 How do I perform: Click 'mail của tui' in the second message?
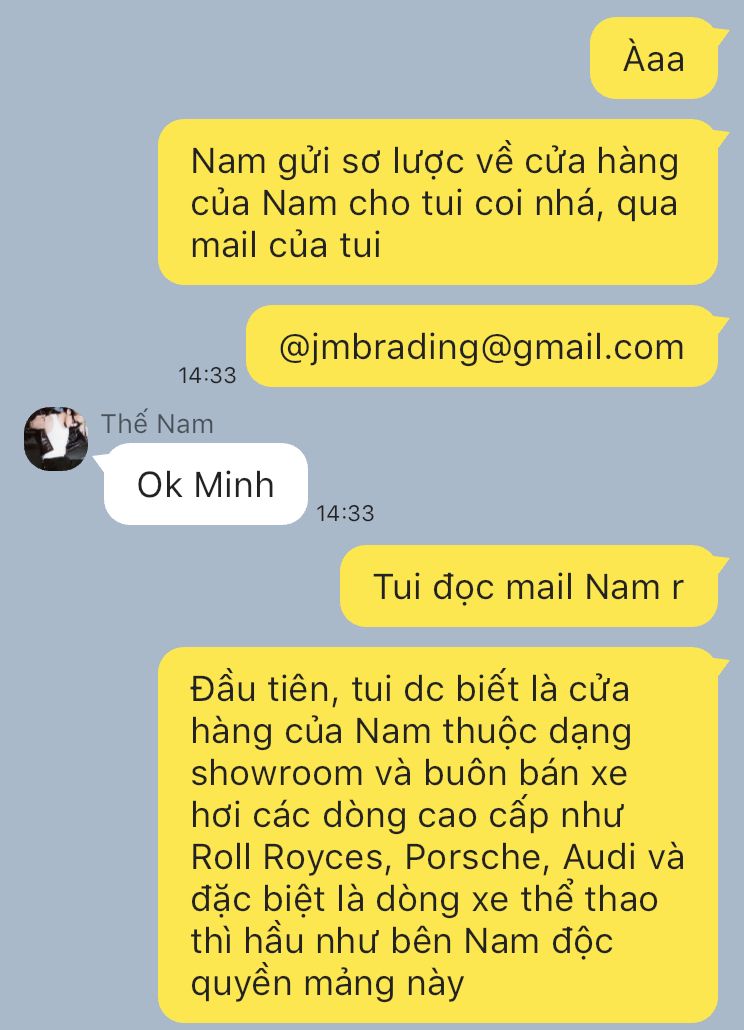coord(286,245)
